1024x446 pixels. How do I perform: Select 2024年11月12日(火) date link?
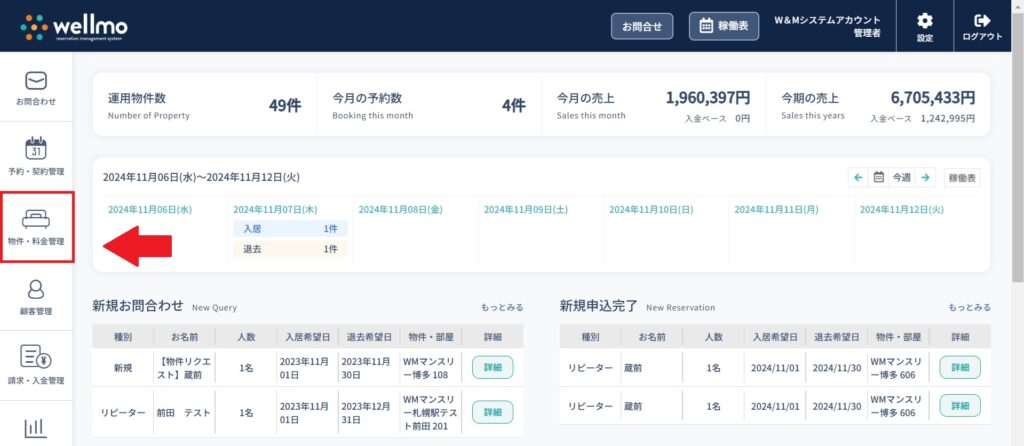pos(902,210)
